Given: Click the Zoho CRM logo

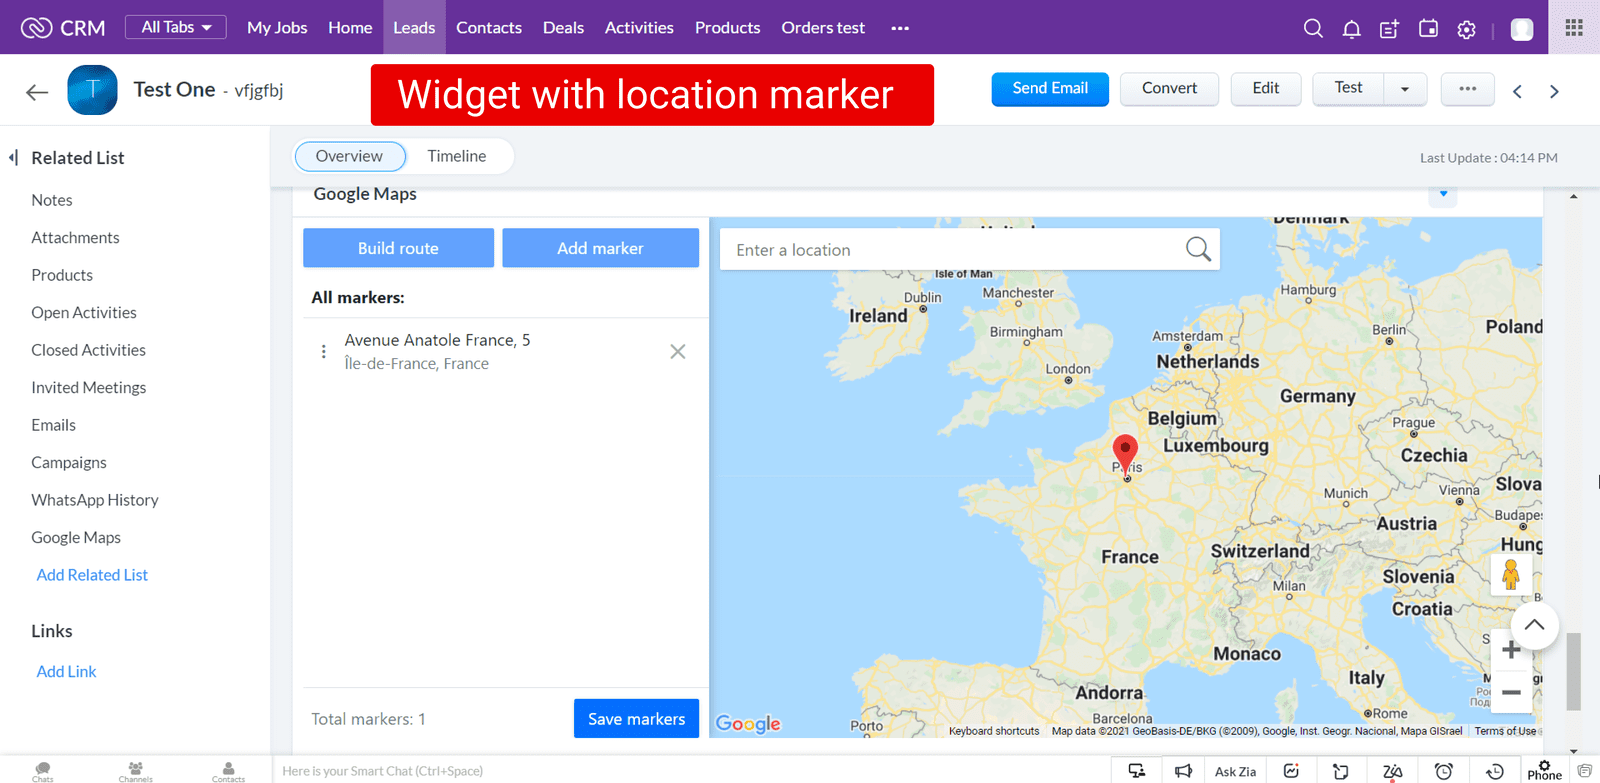Looking at the screenshot, I should 63,28.
